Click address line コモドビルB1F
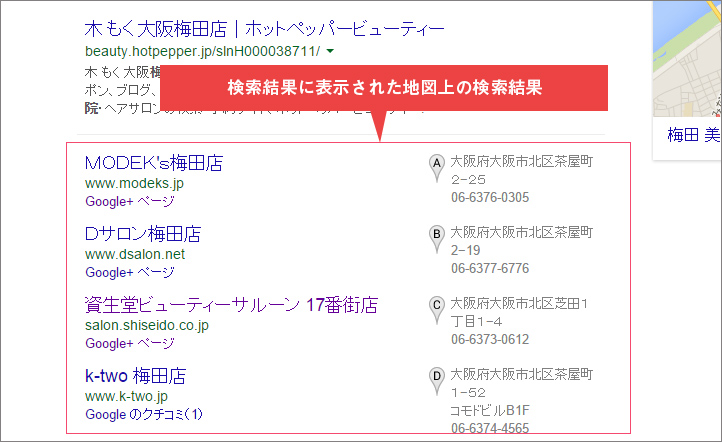722x442 pixels. click(x=490, y=410)
